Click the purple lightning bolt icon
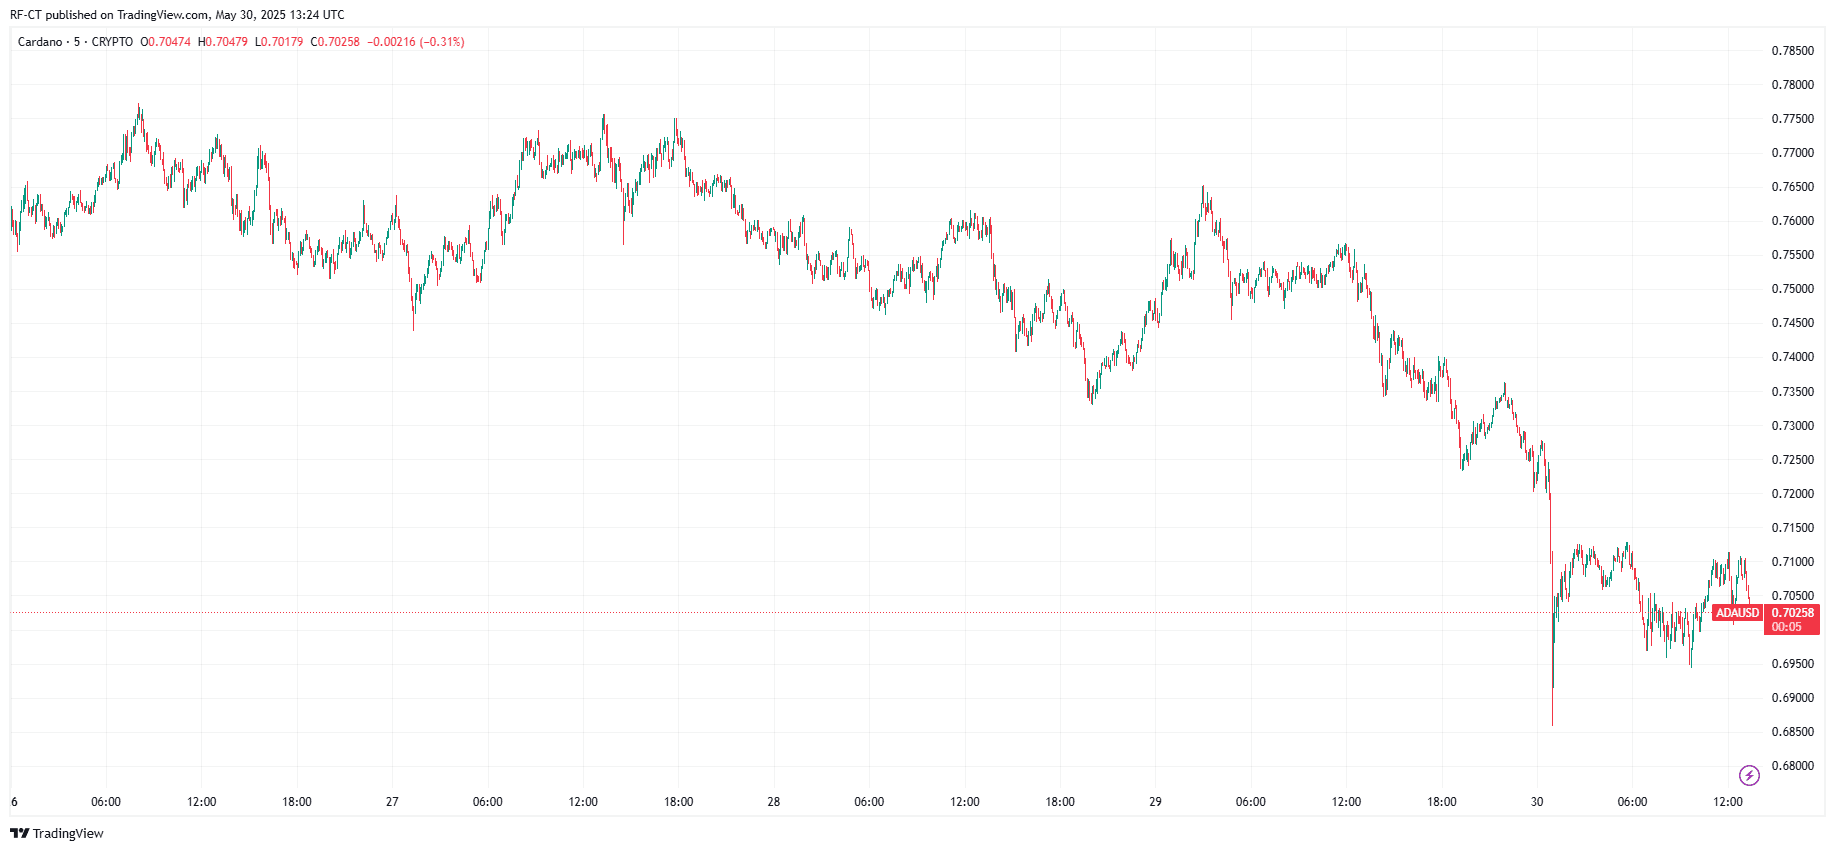Screen dimensions: 1835x851 (1749, 775)
